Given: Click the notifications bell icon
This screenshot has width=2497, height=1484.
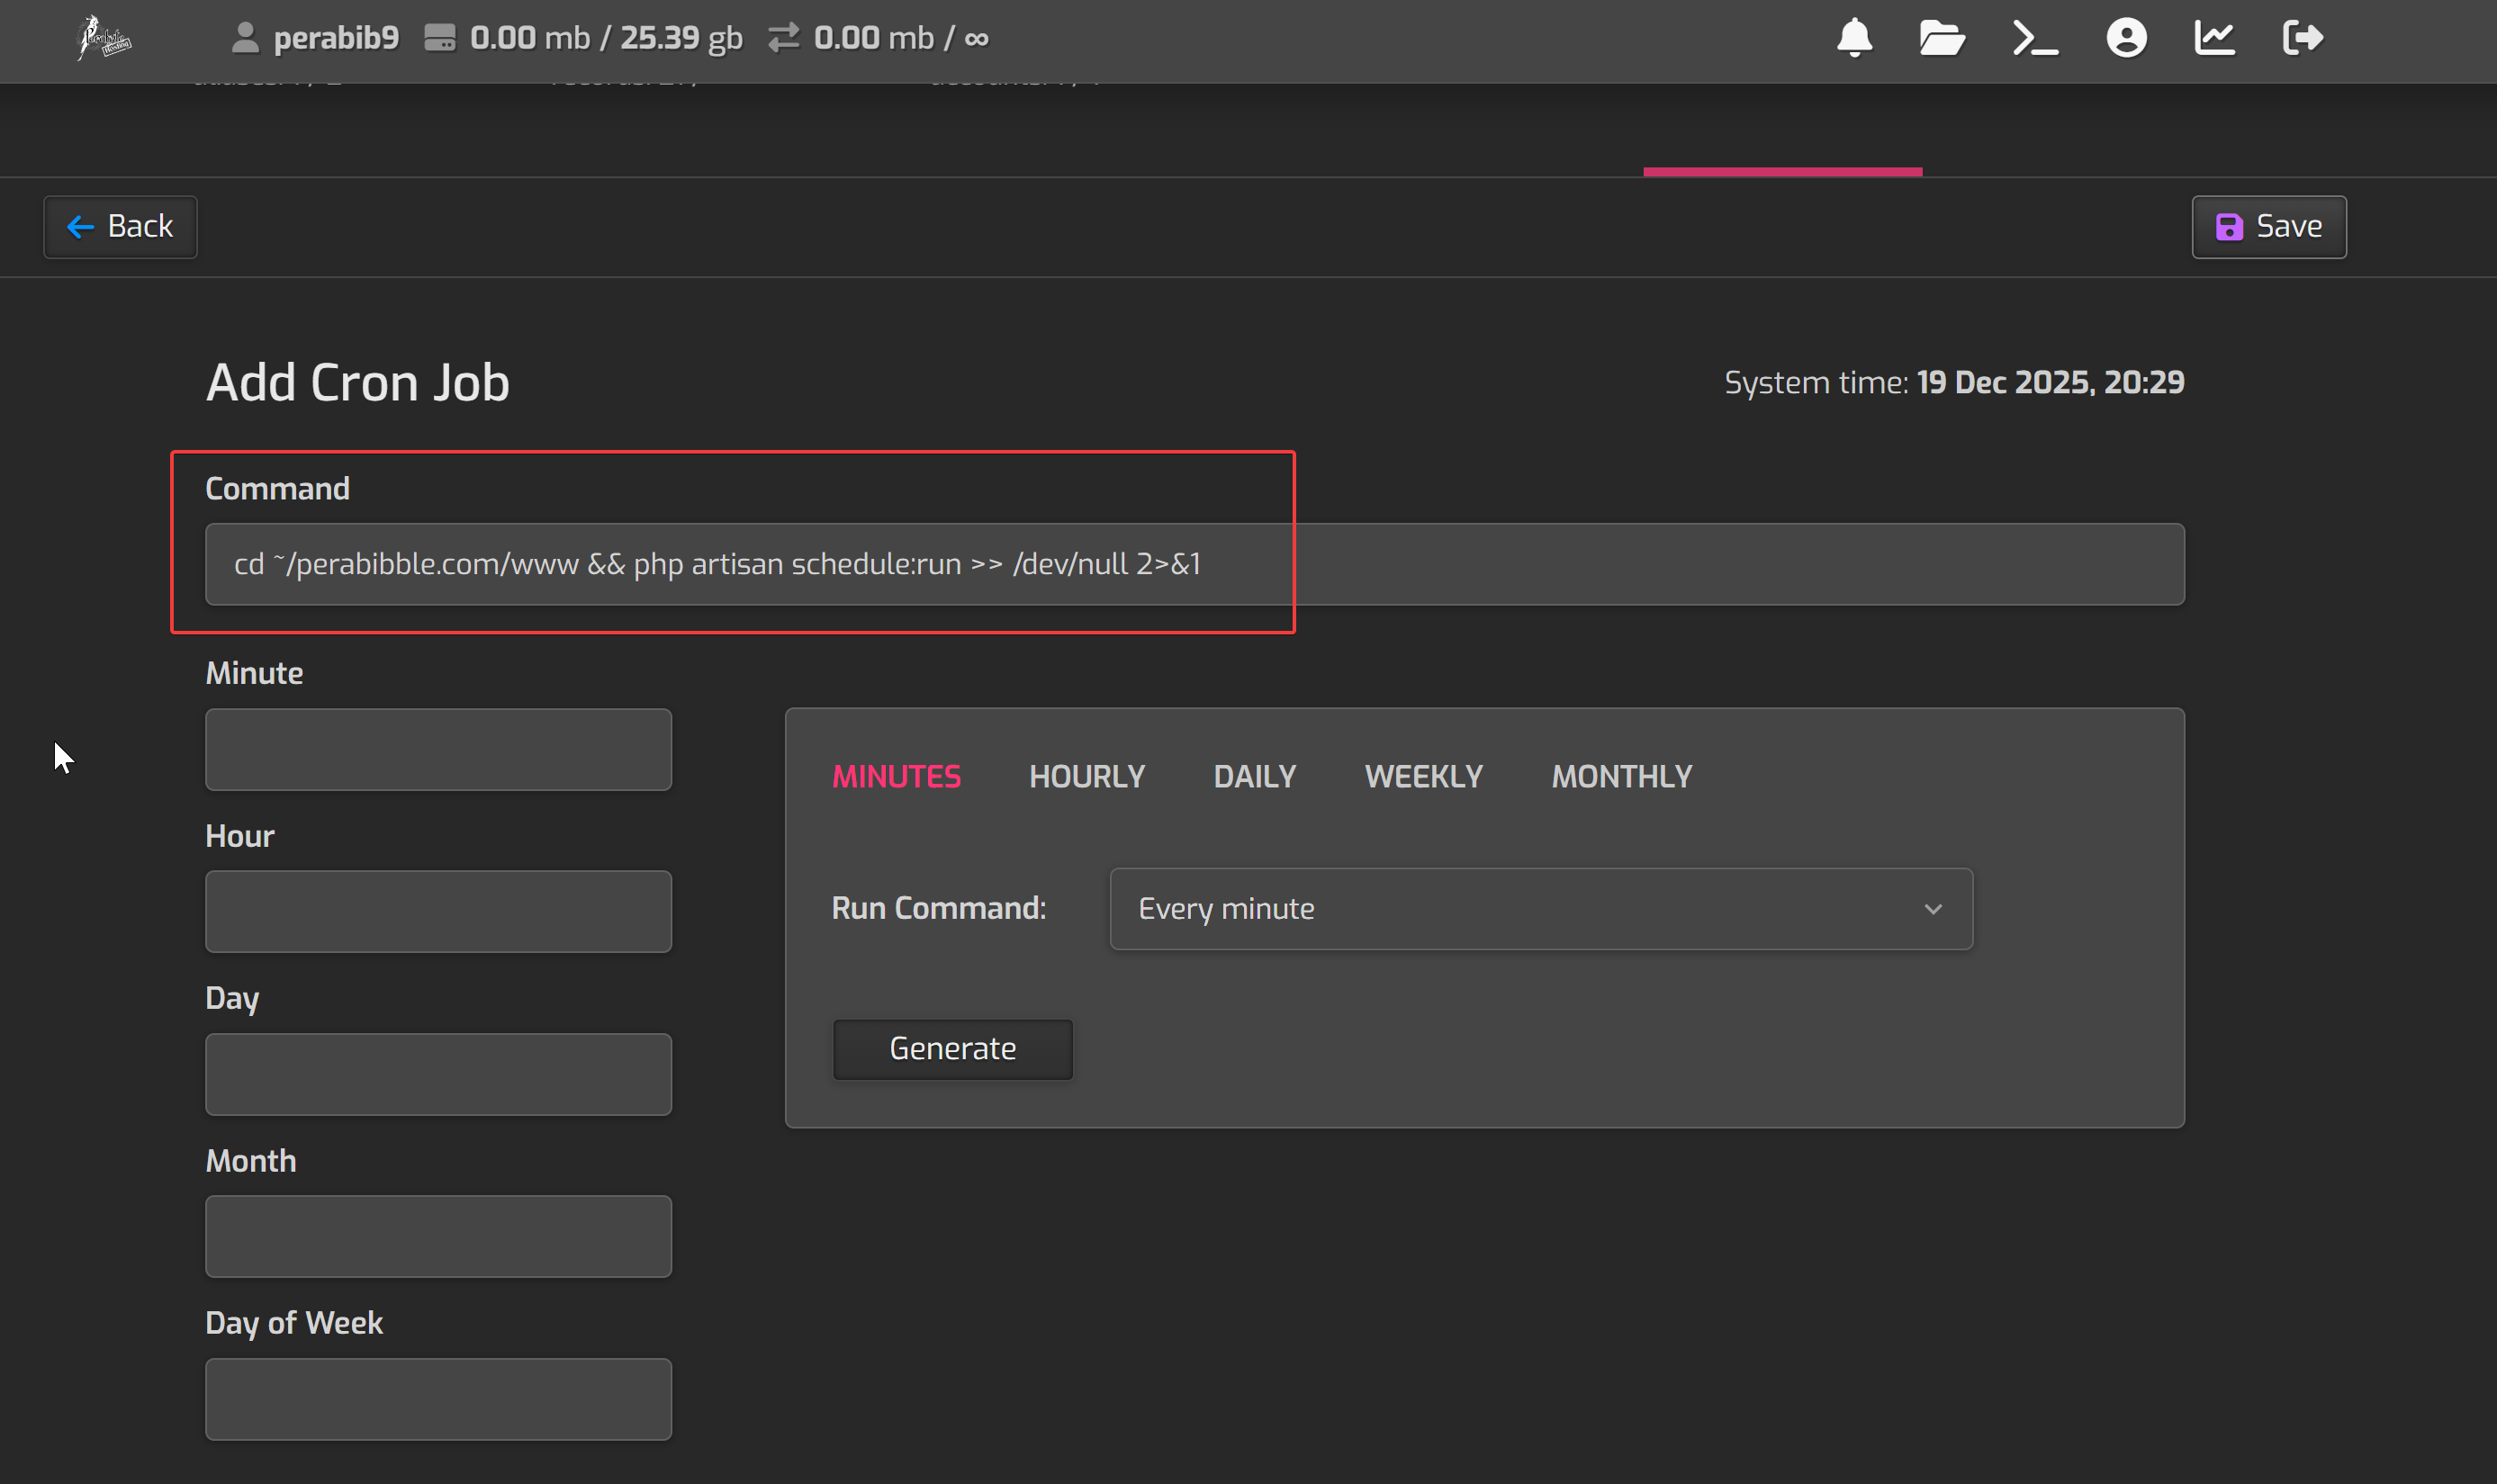Looking at the screenshot, I should pyautogui.click(x=1854, y=38).
